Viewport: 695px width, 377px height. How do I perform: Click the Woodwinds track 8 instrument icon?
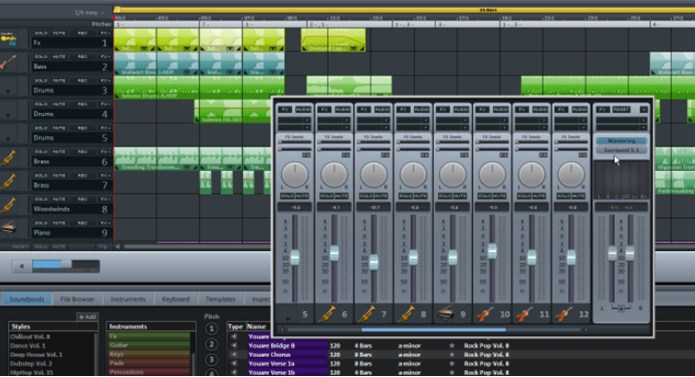(8, 206)
